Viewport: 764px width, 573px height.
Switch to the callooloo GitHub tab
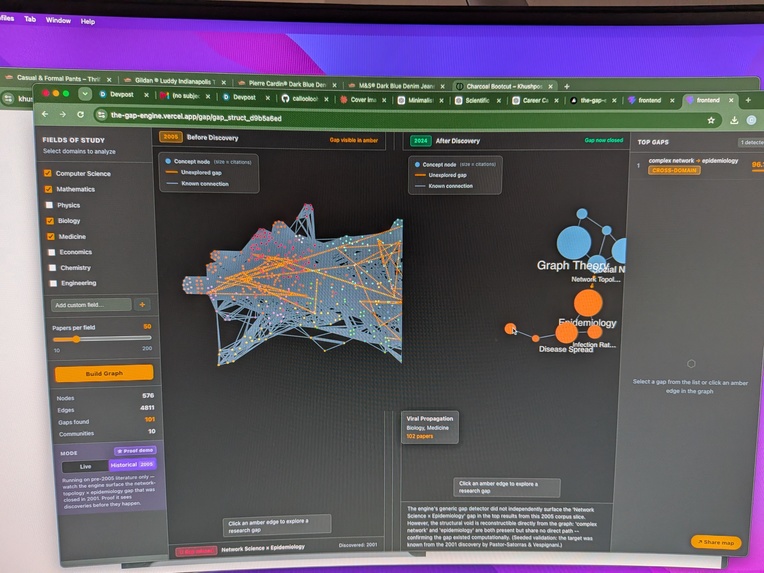[x=302, y=98]
